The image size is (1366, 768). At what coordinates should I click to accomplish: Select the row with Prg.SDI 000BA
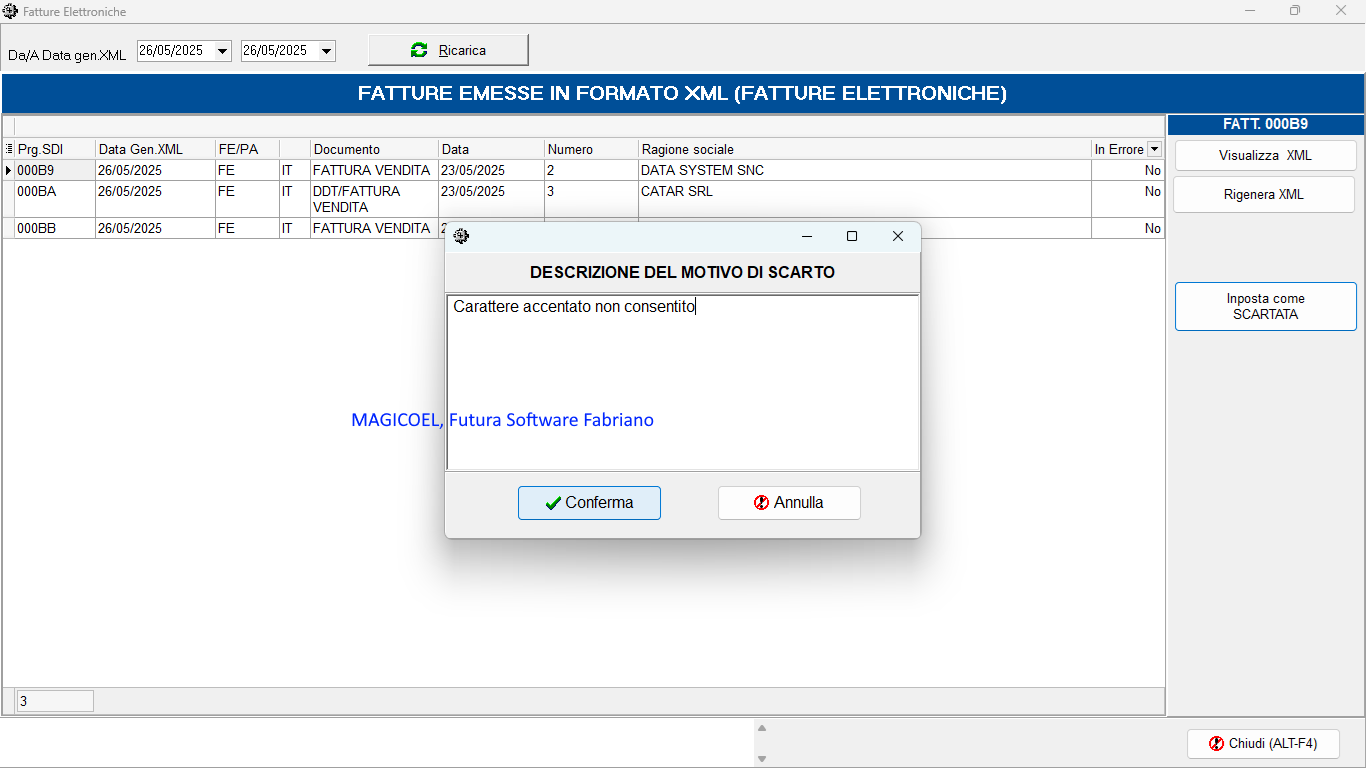583,199
